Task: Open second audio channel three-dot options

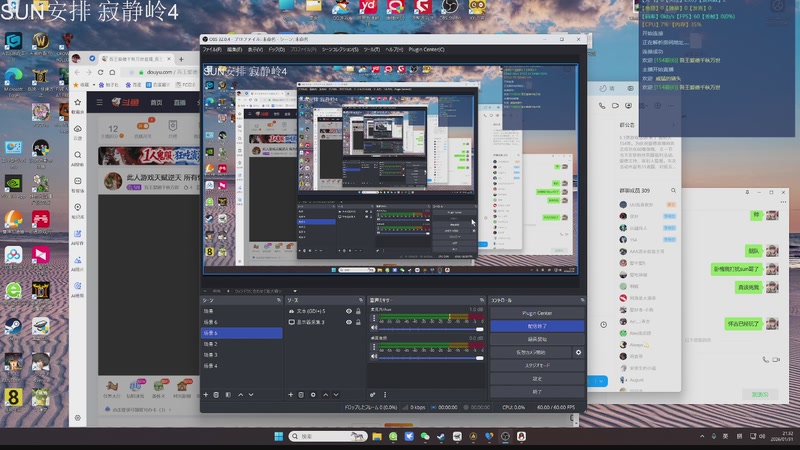Action: (374, 347)
